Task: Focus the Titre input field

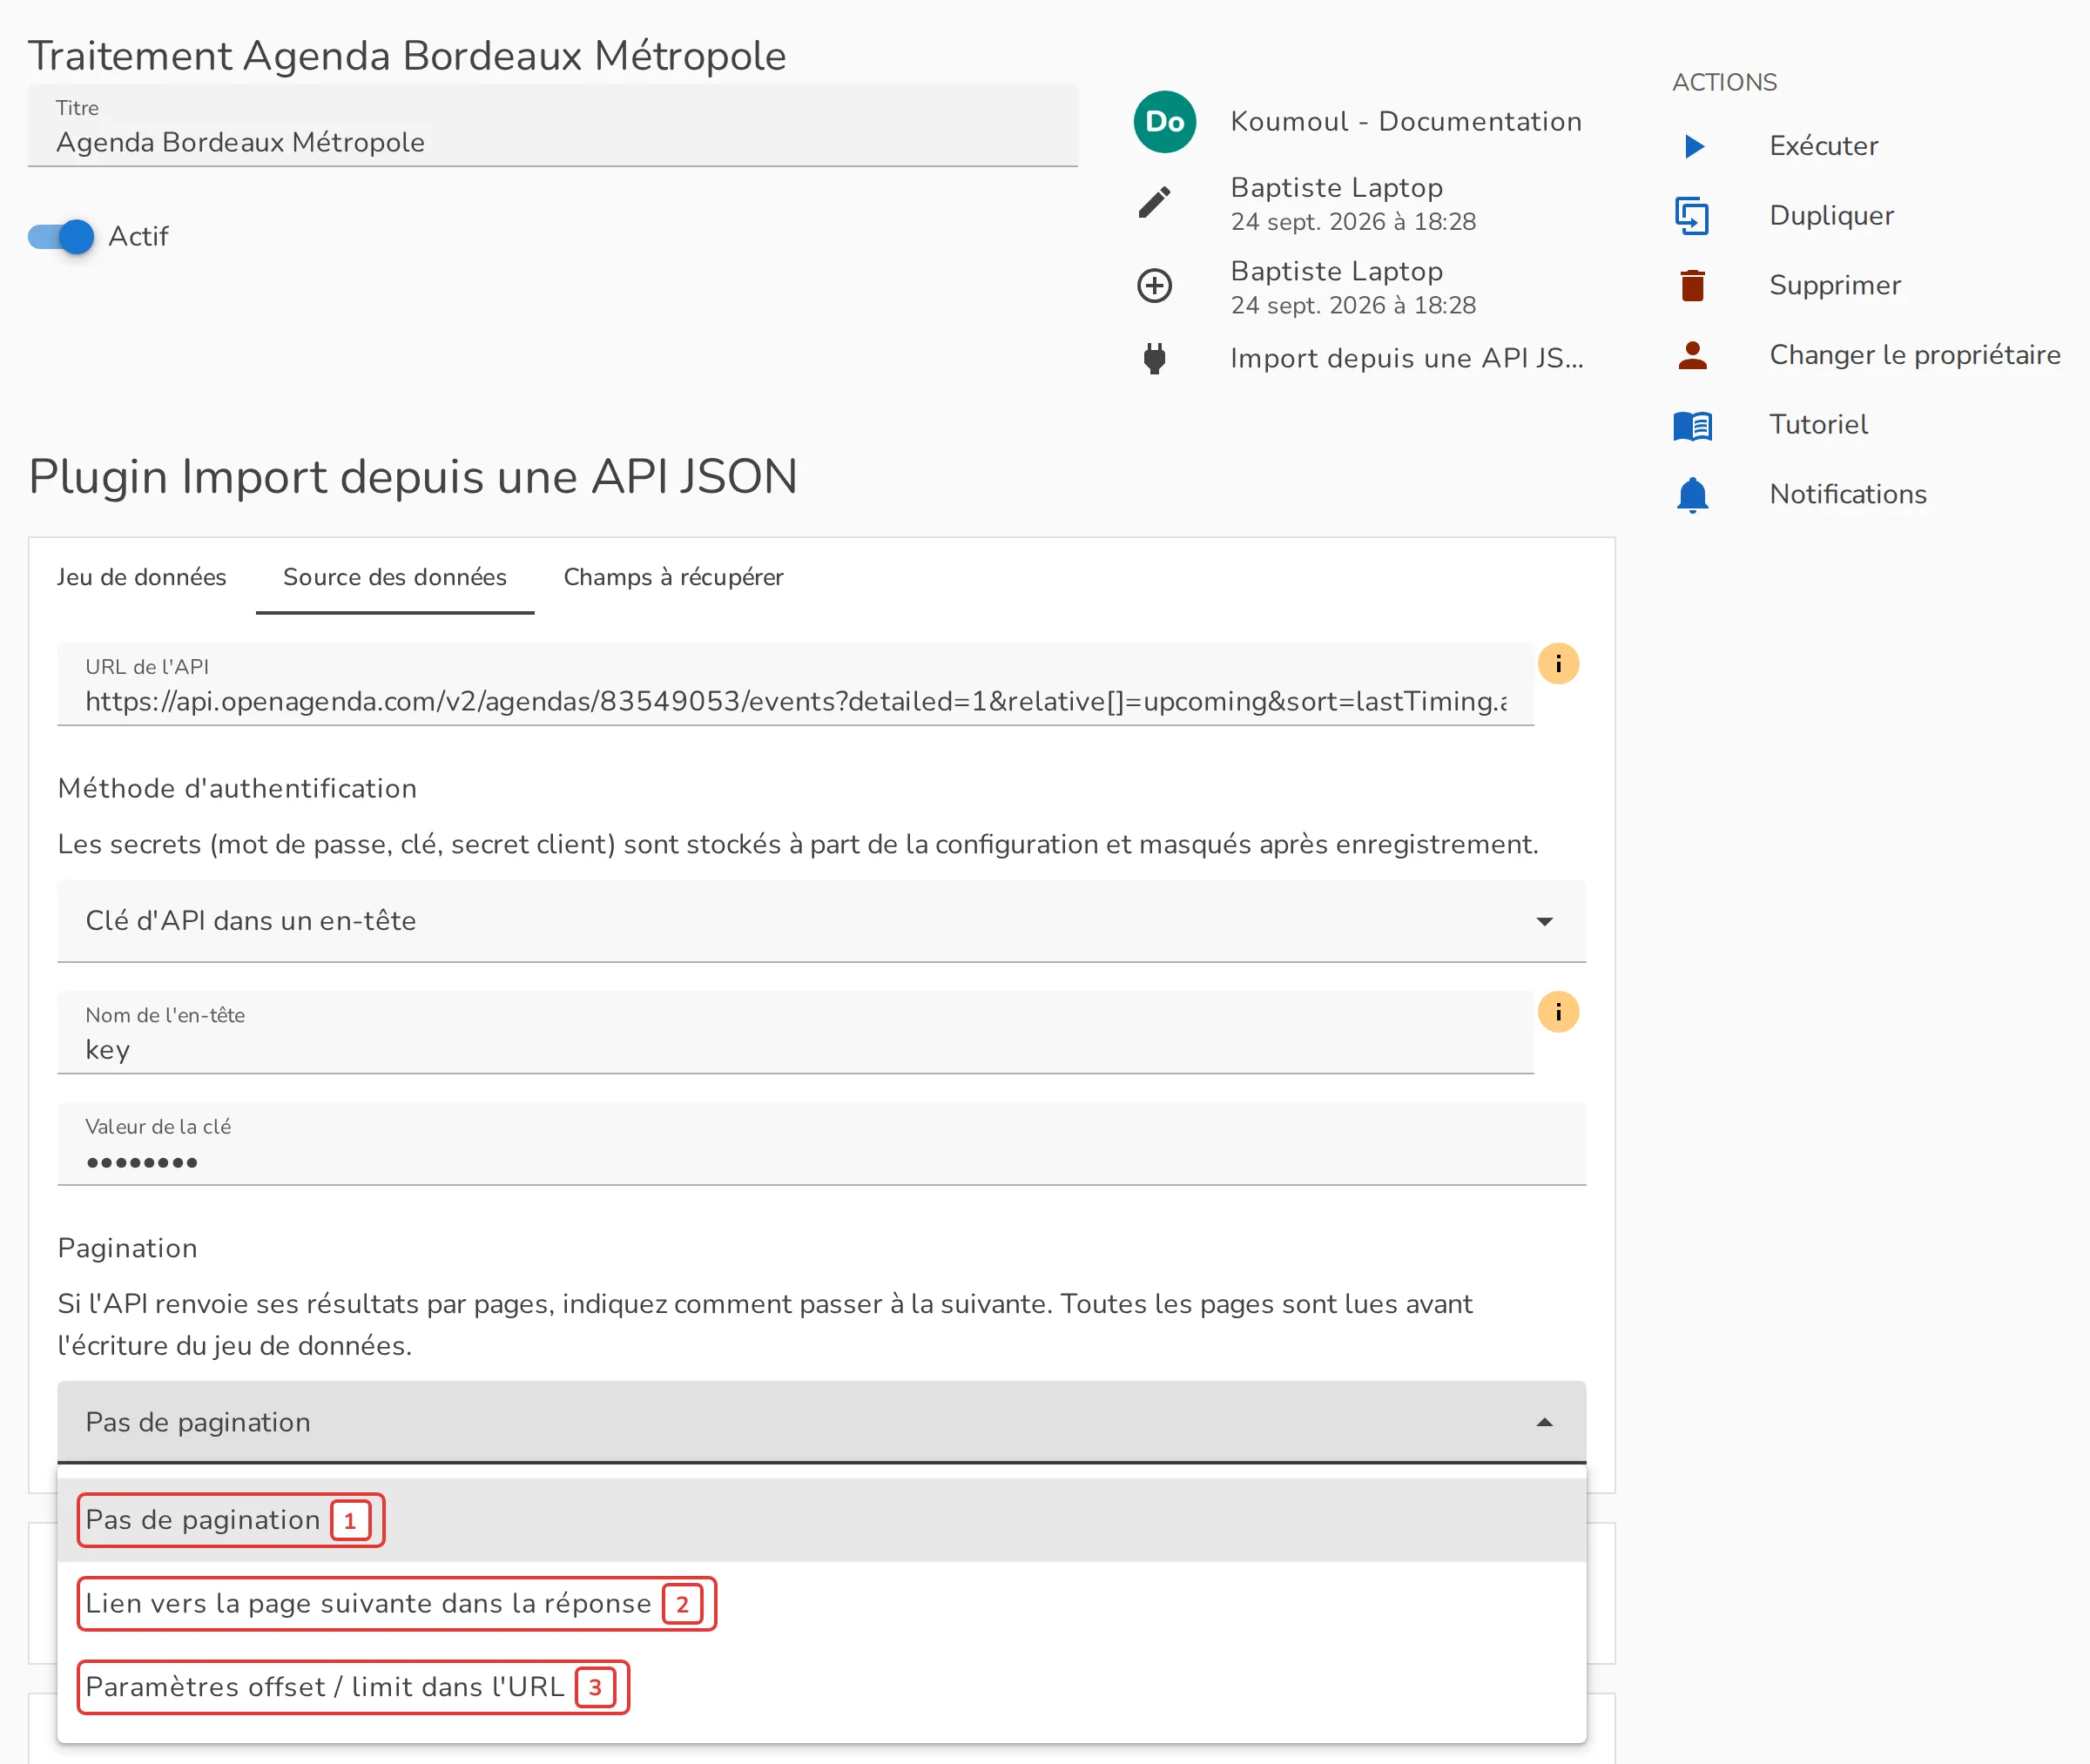Action: 553,126
